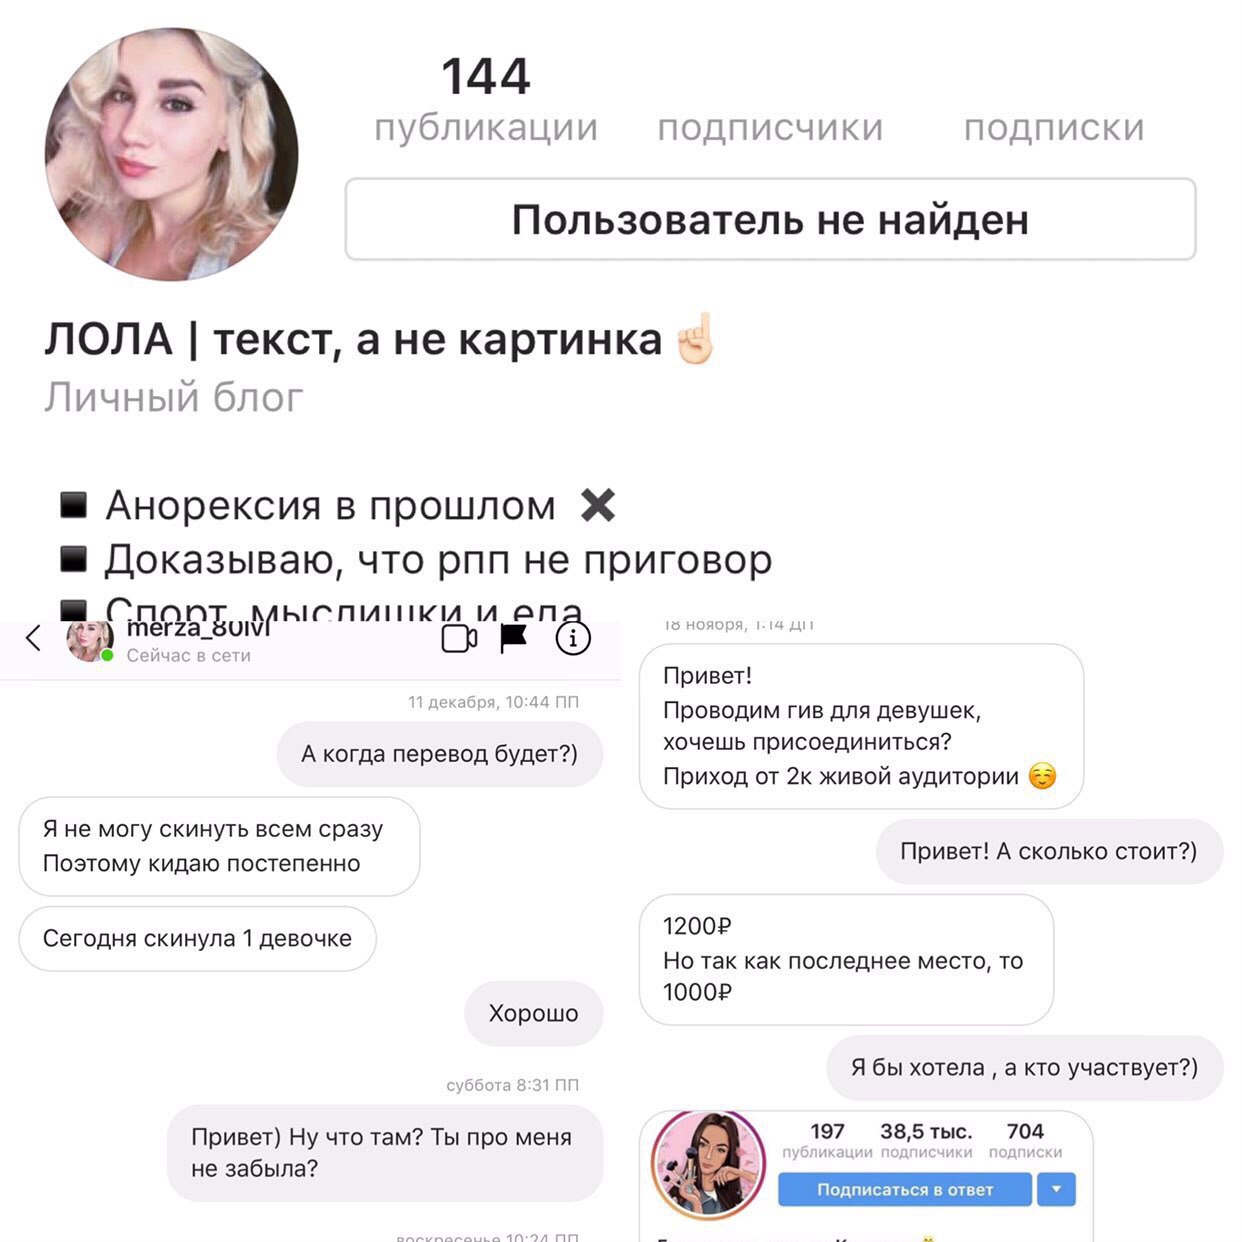
Task: Tap the back arrow in chat header
Action: 33,638
